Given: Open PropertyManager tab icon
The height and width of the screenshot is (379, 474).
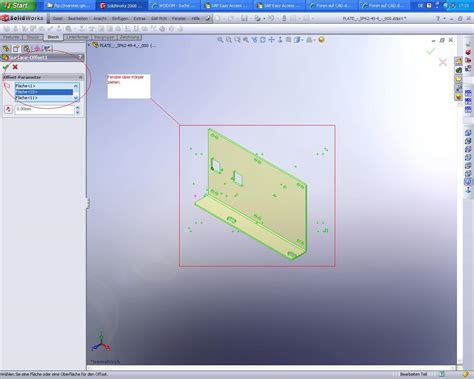Looking at the screenshot, I should click(x=16, y=49).
